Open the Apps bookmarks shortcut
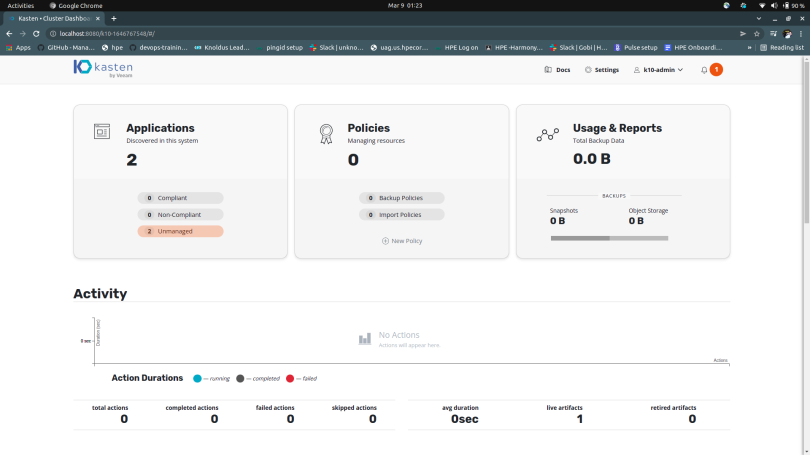This screenshot has width=810, height=455. (18, 48)
